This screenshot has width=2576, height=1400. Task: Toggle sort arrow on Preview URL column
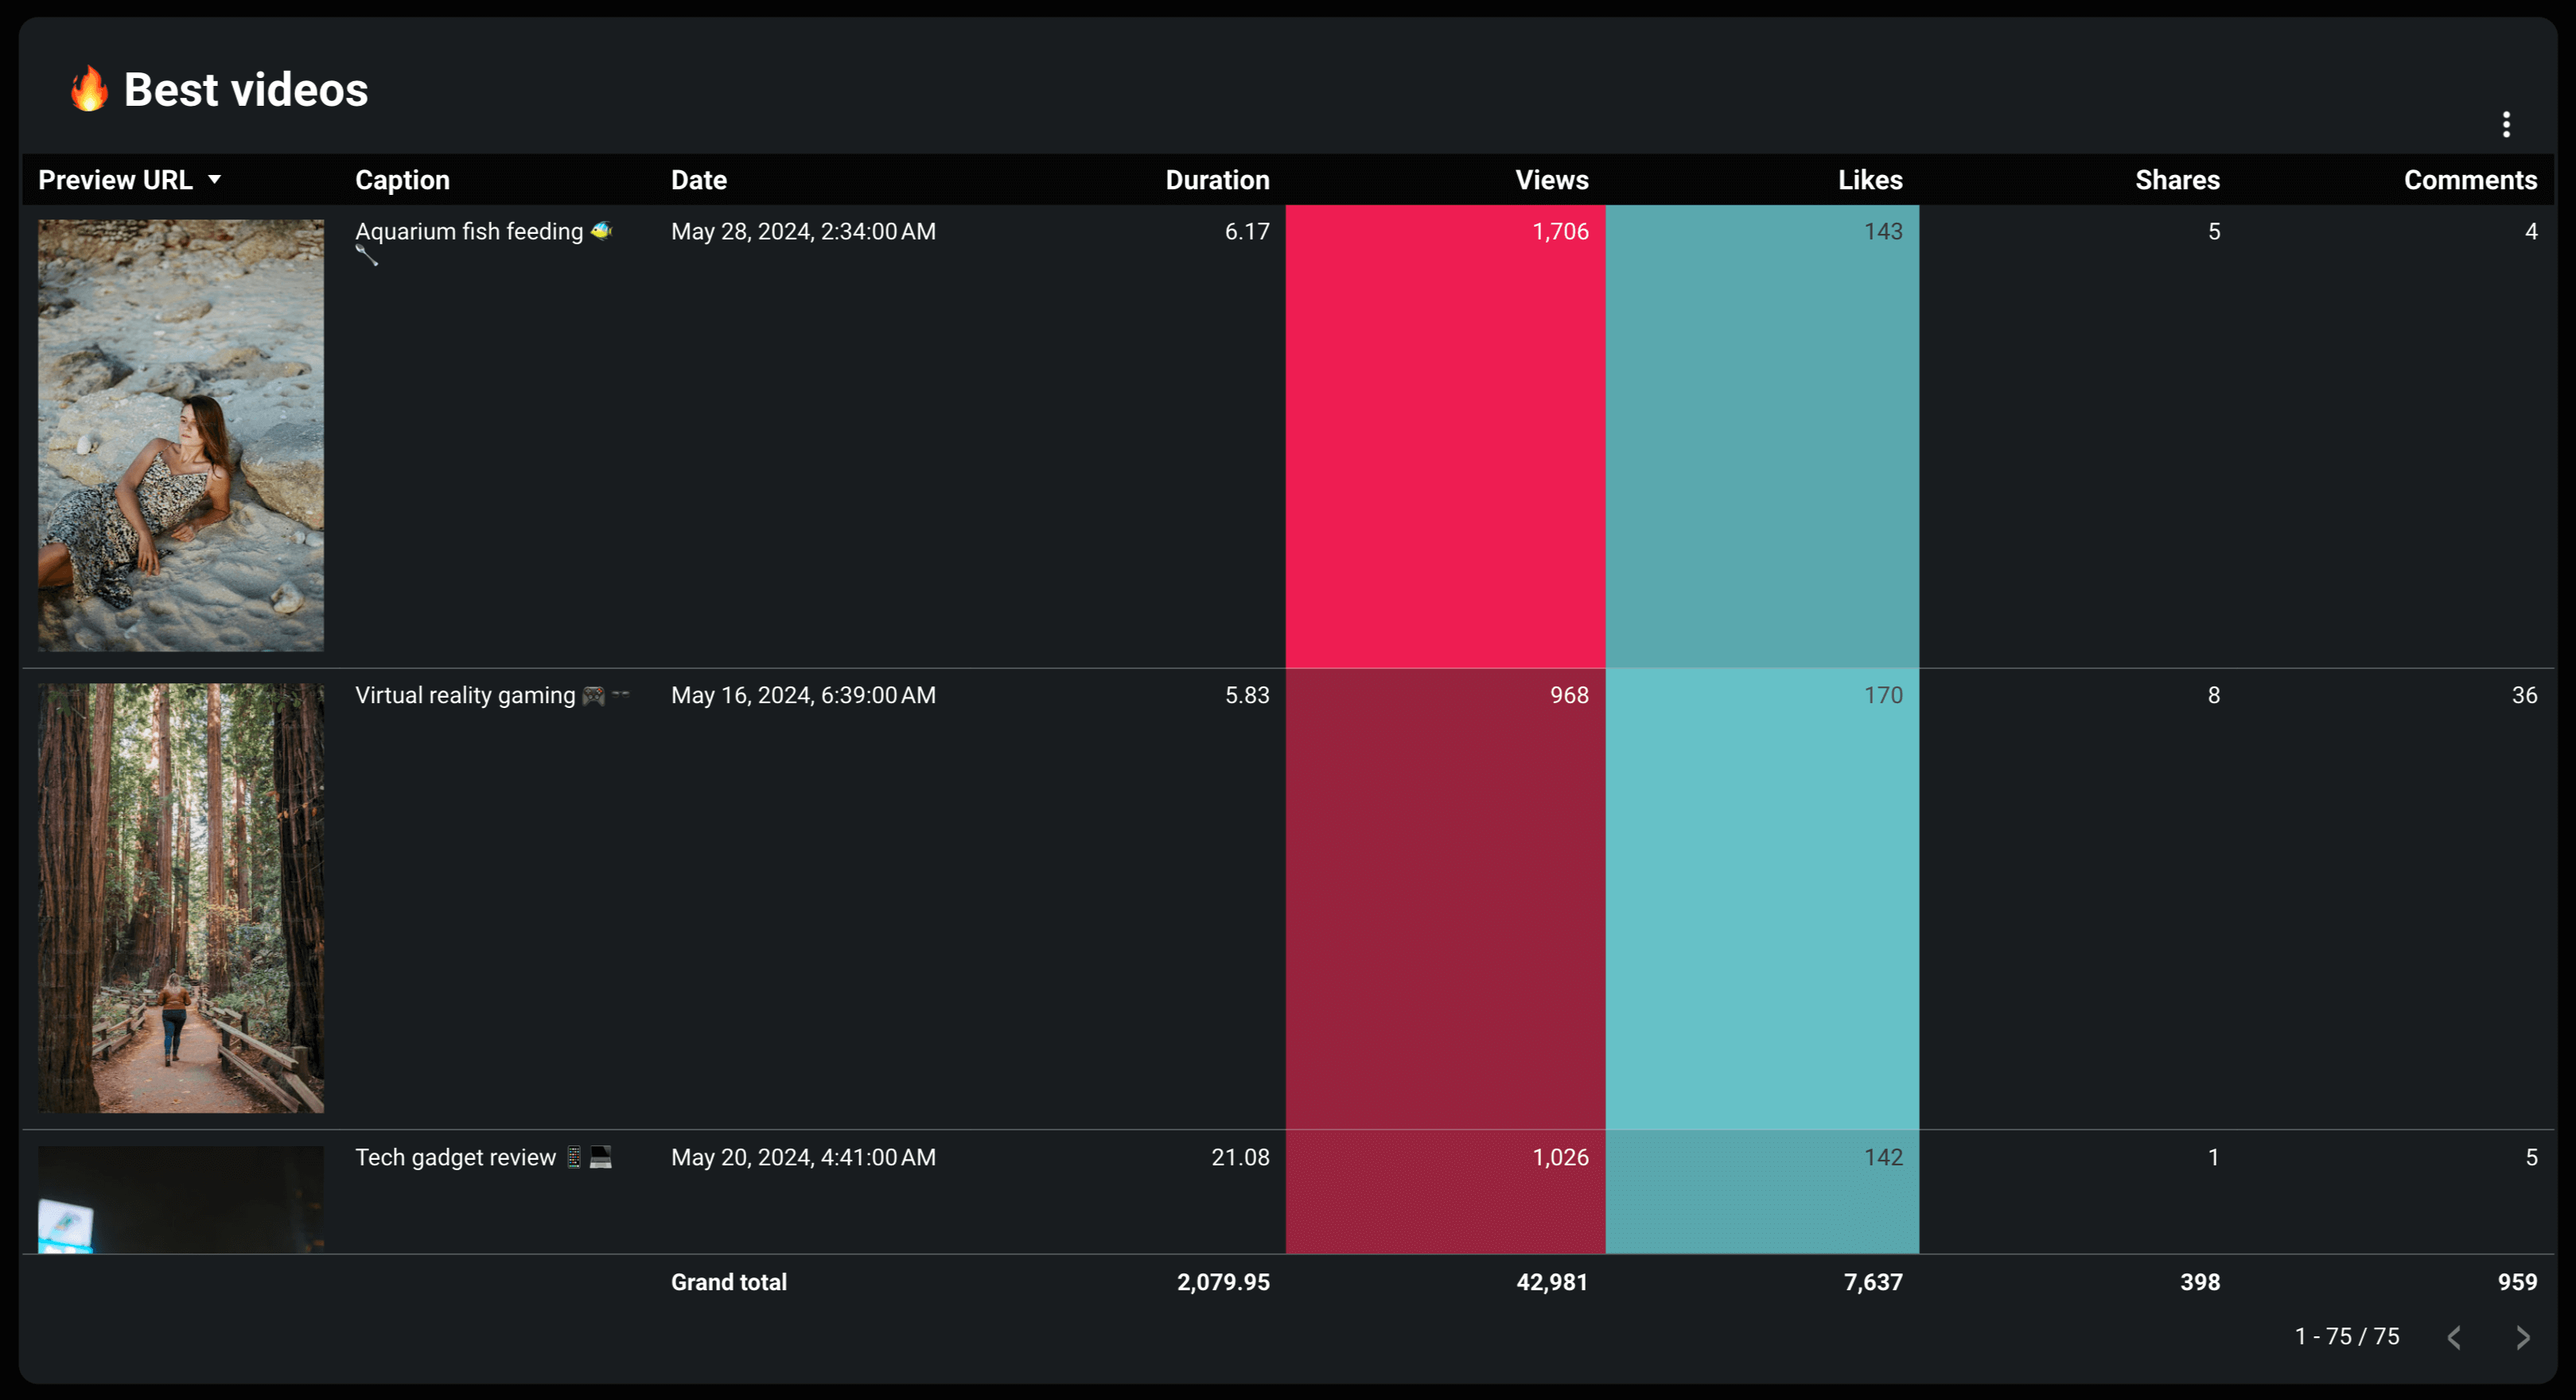tap(214, 180)
